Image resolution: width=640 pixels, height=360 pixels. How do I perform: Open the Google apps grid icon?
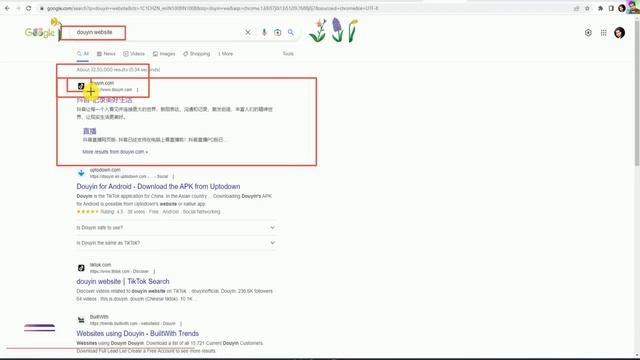coord(604,33)
